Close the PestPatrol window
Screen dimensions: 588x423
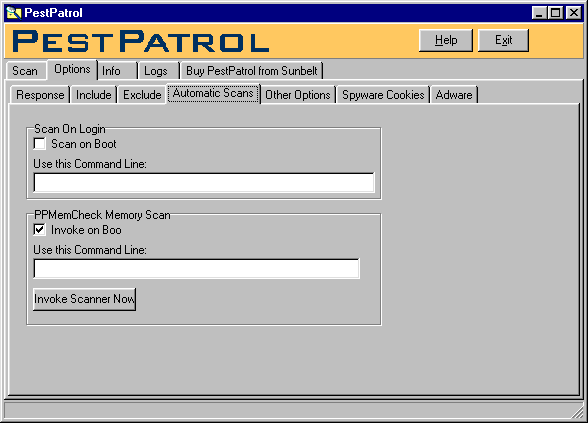click(573, 13)
